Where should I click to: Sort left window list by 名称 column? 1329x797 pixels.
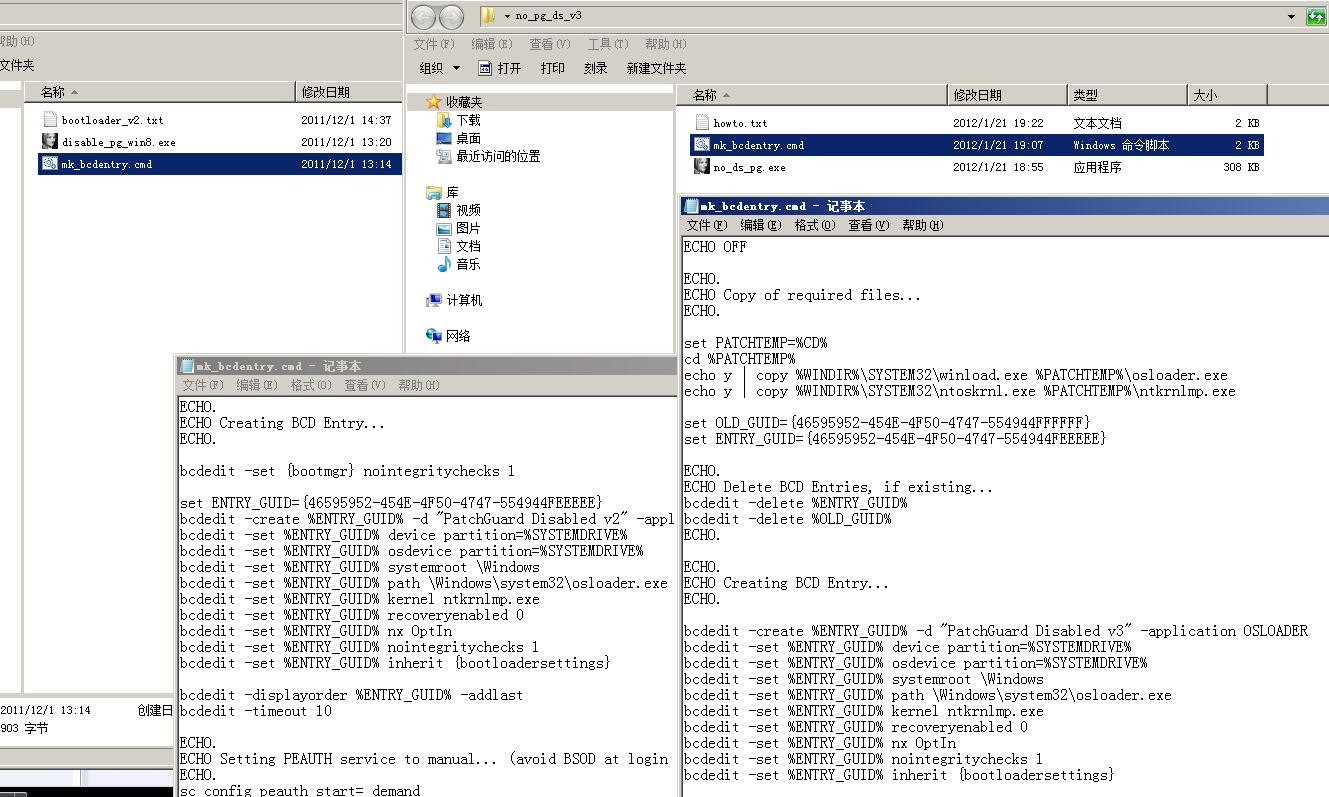pyautogui.click(x=160, y=92)
